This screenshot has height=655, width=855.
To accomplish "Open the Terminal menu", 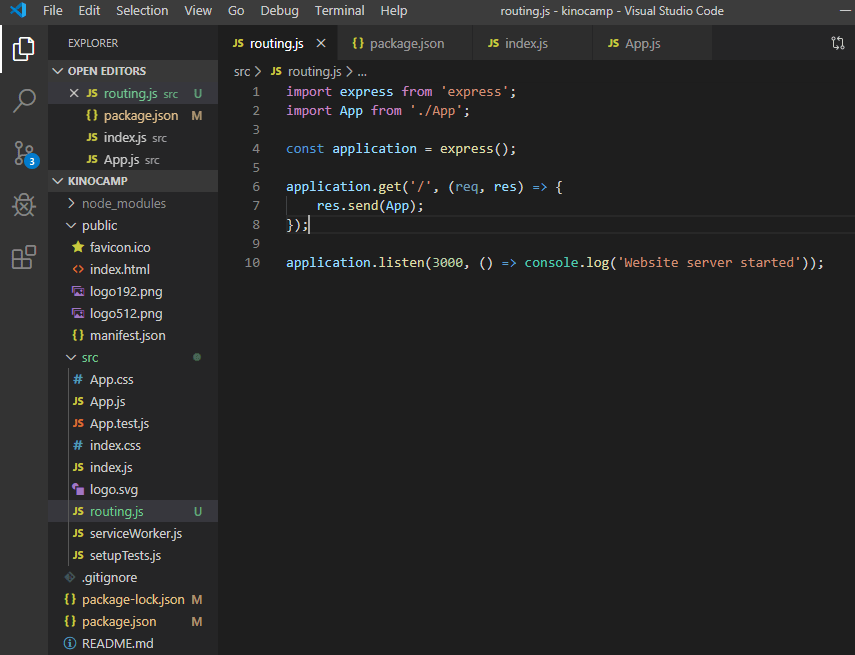I will (339, 11).
